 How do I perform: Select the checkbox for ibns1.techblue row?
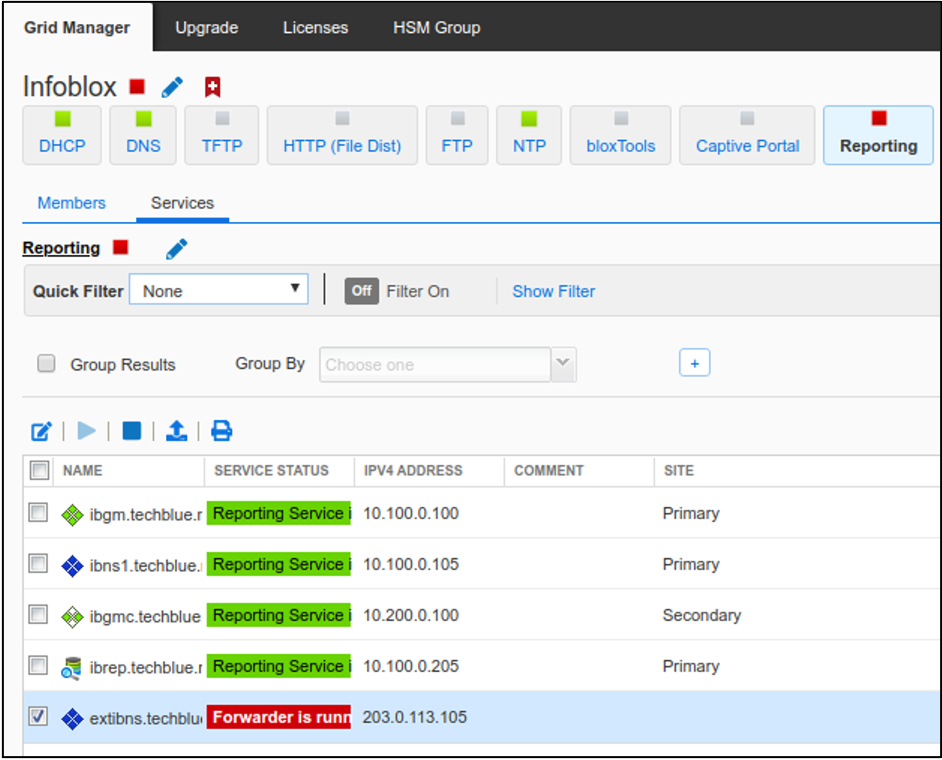pos(38,564)
